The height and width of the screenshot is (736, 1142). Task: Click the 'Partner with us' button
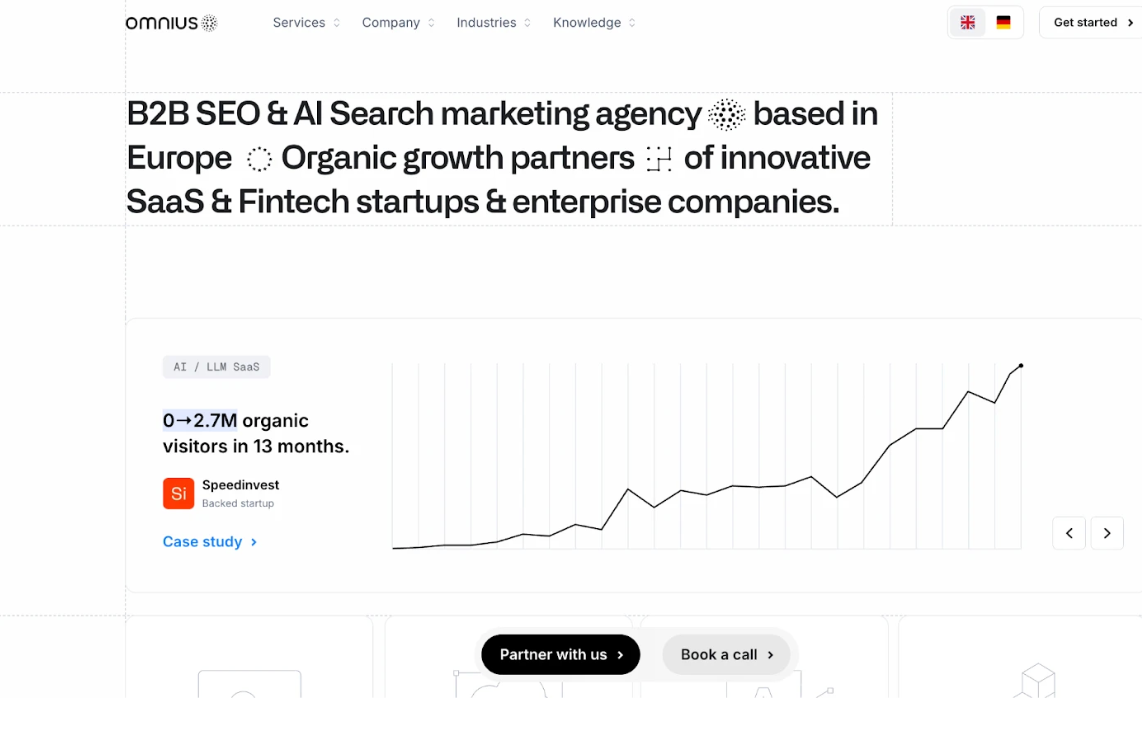coord(560,654)
